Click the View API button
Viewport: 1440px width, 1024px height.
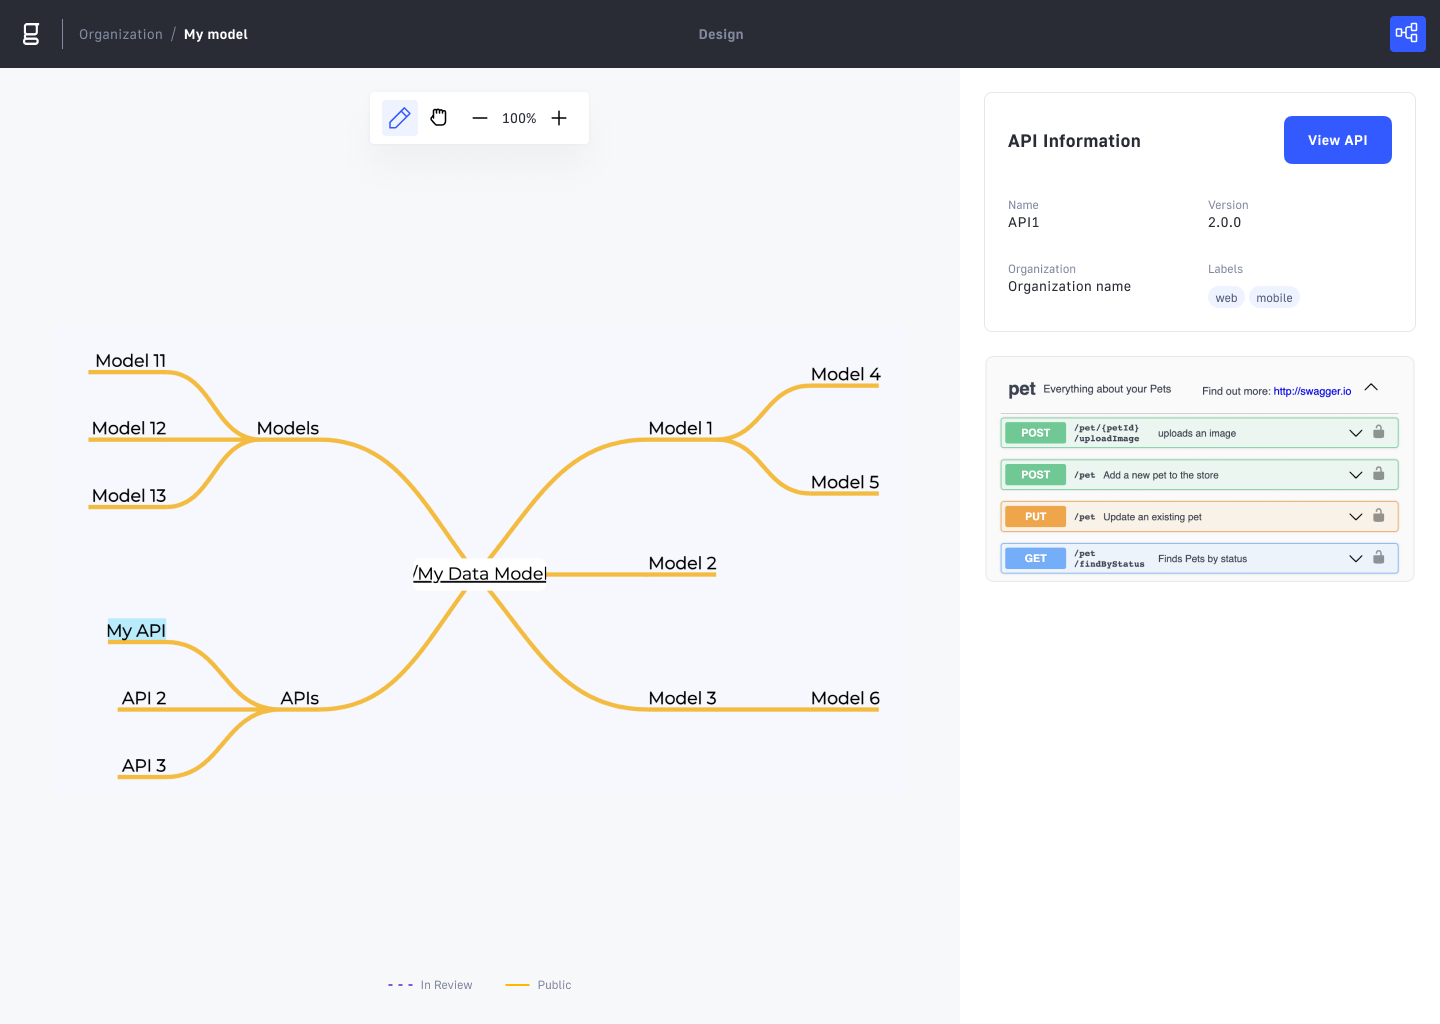(1337, 140)
